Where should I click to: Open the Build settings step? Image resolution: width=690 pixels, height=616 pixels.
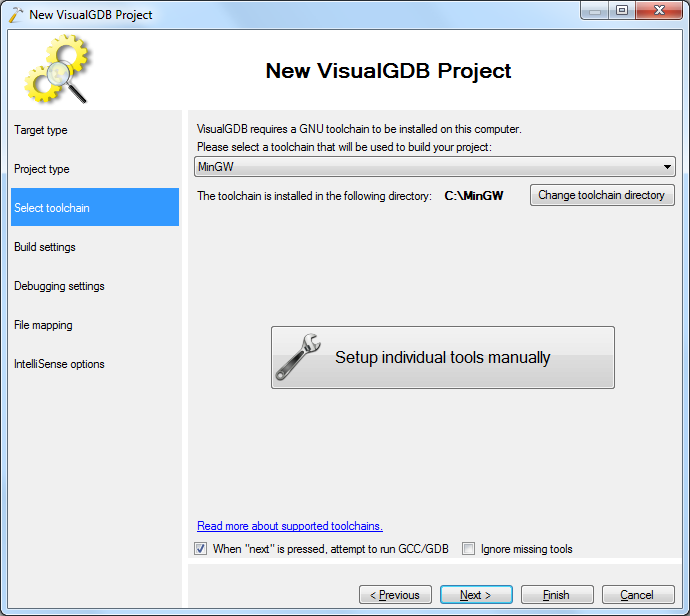(x=95, y=246)
